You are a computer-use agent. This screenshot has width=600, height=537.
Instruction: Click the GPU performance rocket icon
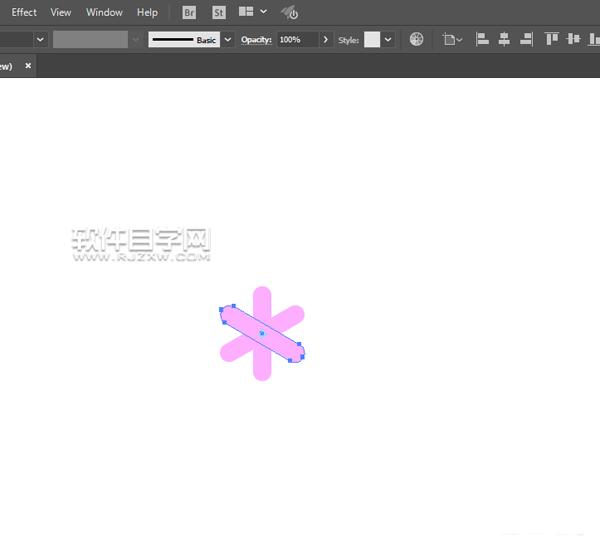tap(289, 13)
